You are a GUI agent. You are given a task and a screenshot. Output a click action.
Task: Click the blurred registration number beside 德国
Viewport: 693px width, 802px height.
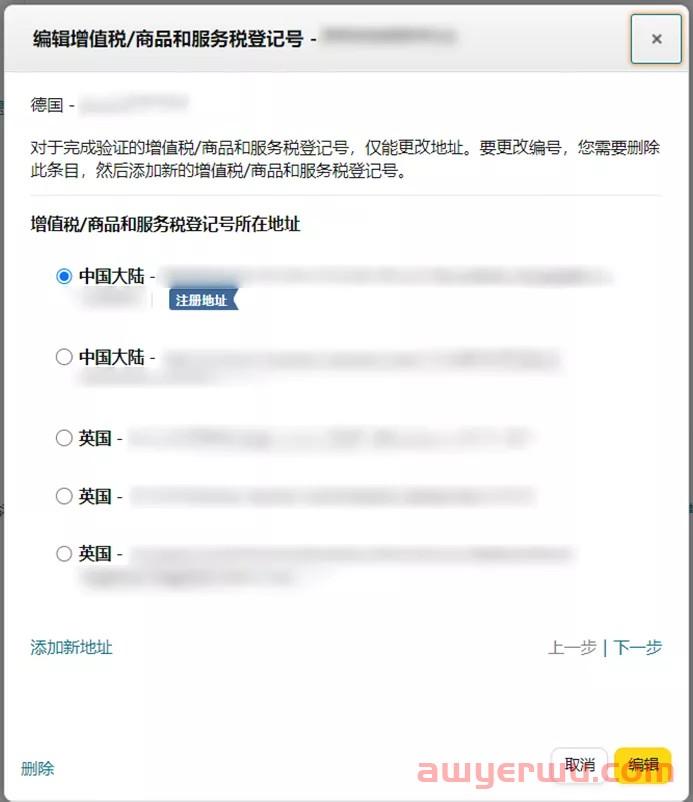tap(134, 104)
